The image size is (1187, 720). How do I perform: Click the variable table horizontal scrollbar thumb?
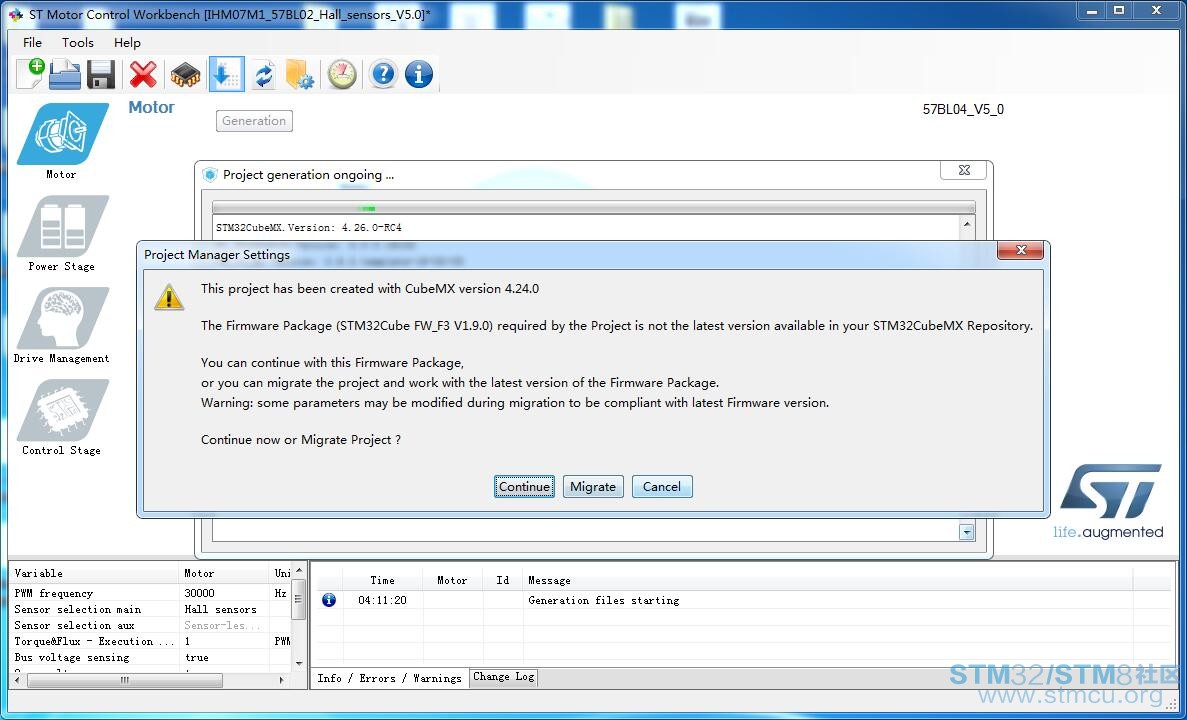coord(125,680)
